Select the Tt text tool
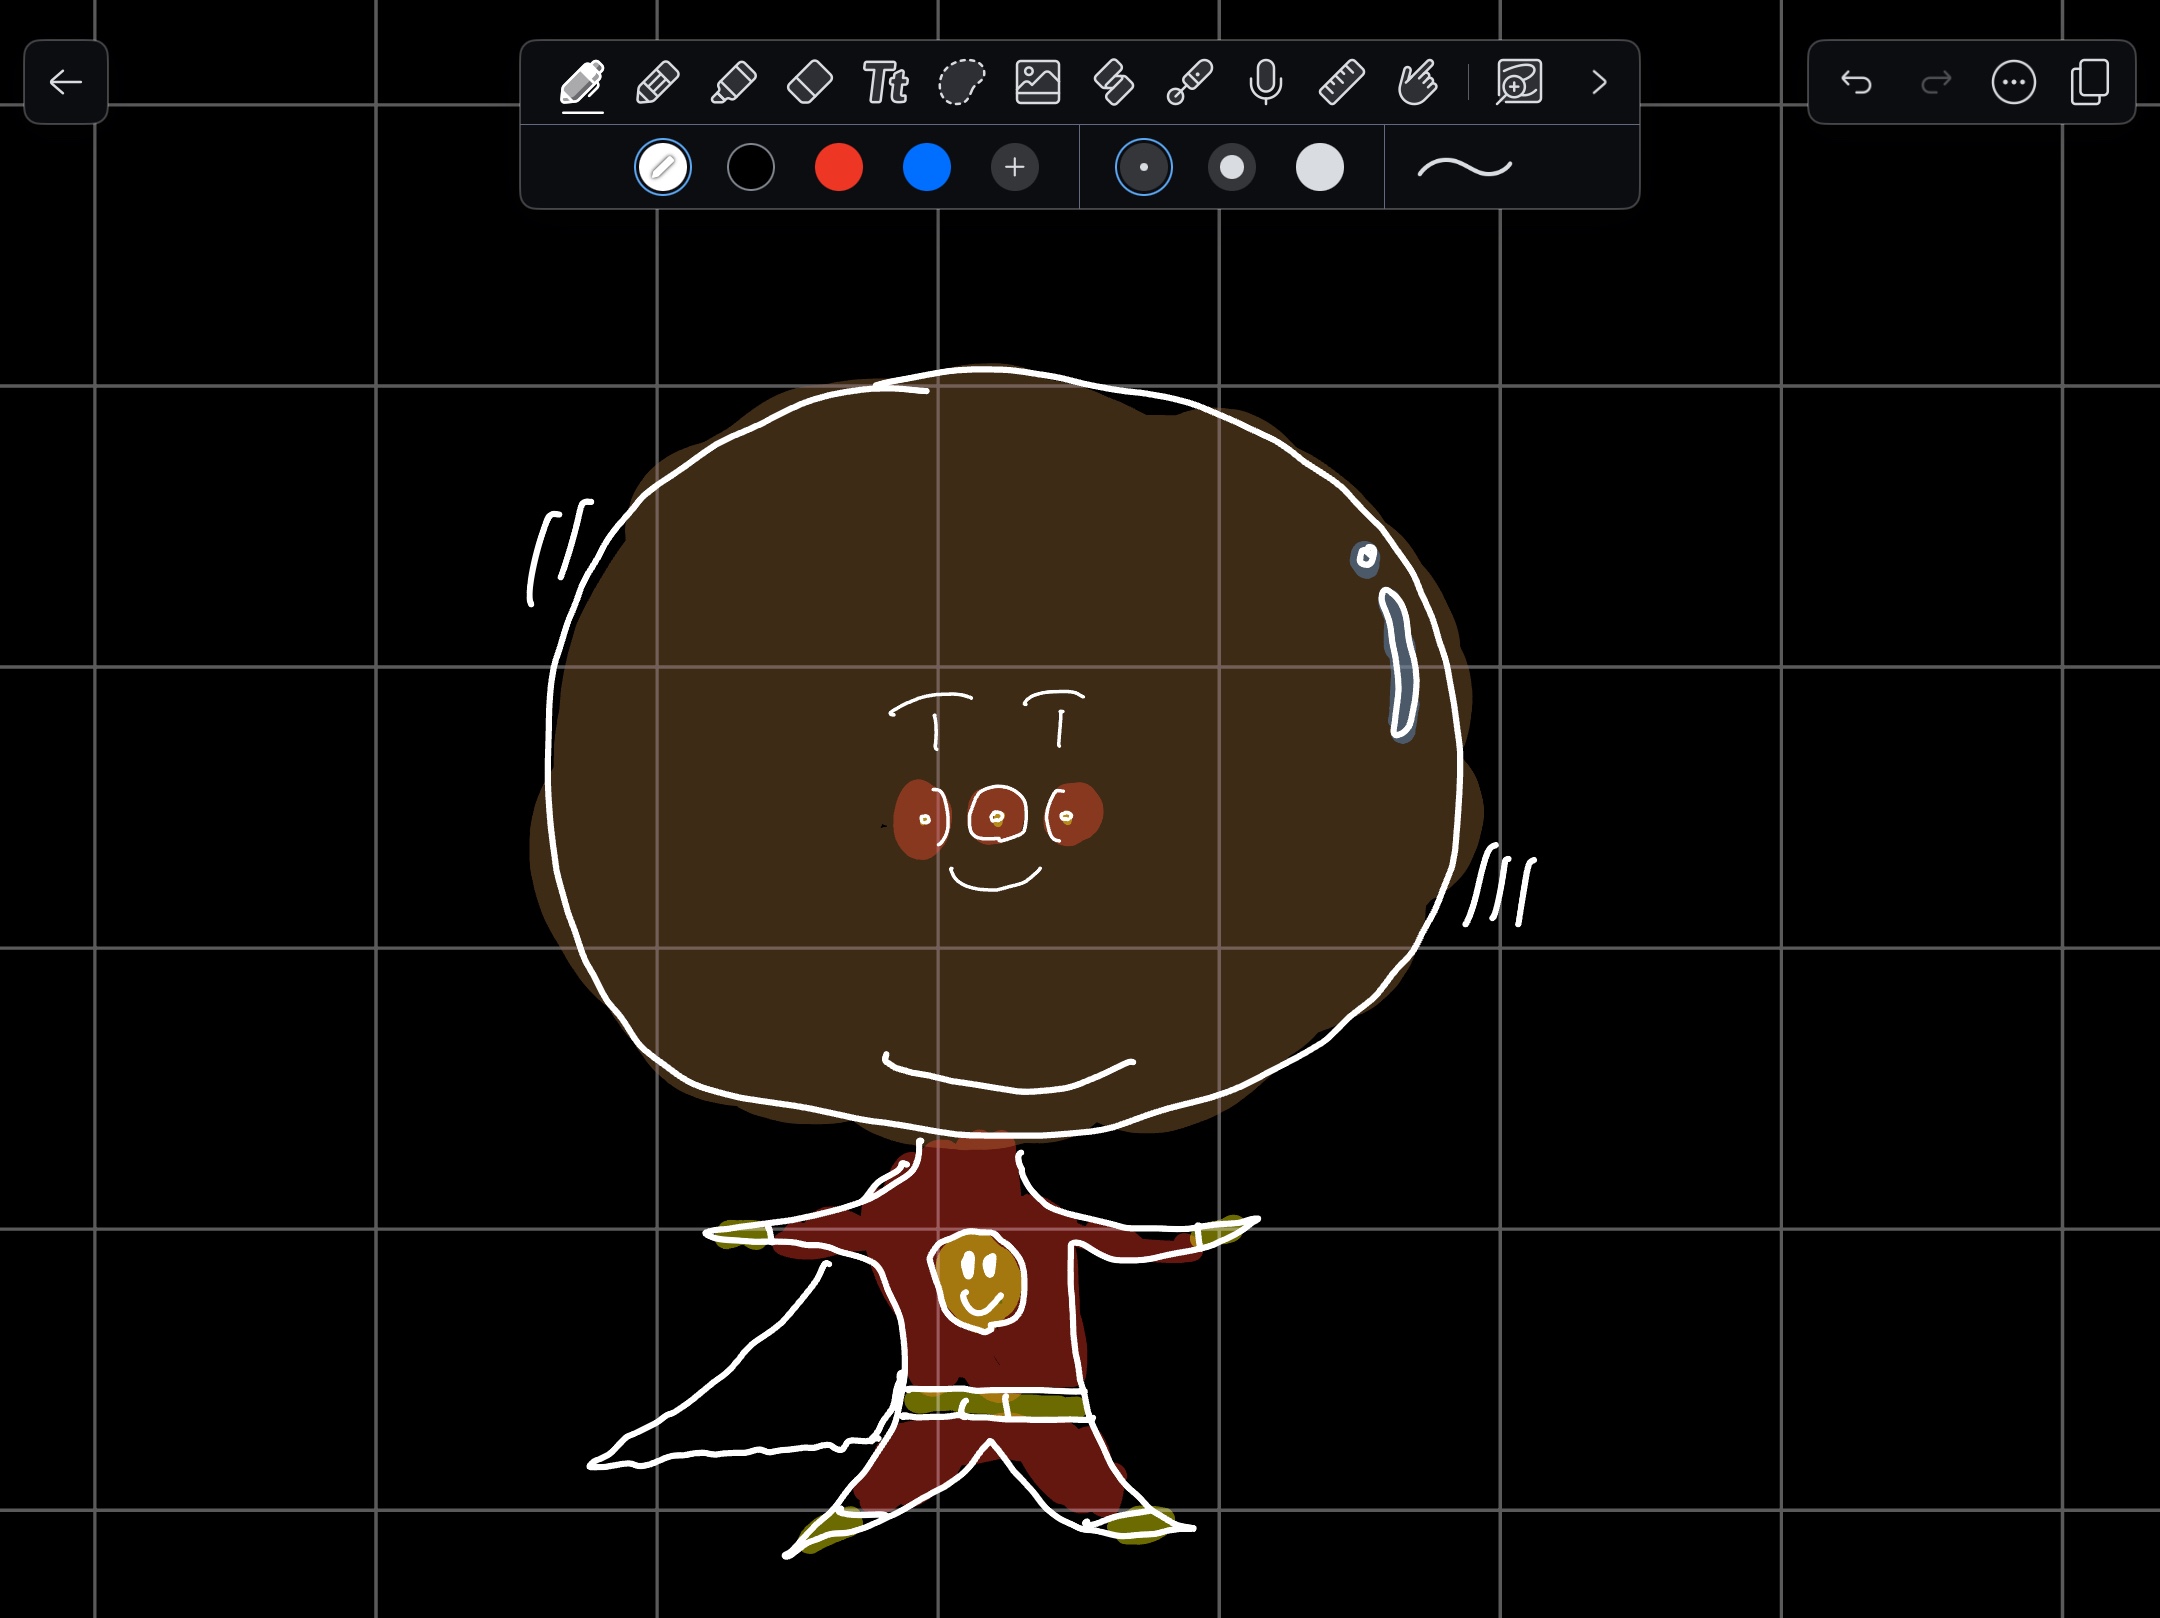The height and width of the screenshot is (1618, 2160). point(886,82)
